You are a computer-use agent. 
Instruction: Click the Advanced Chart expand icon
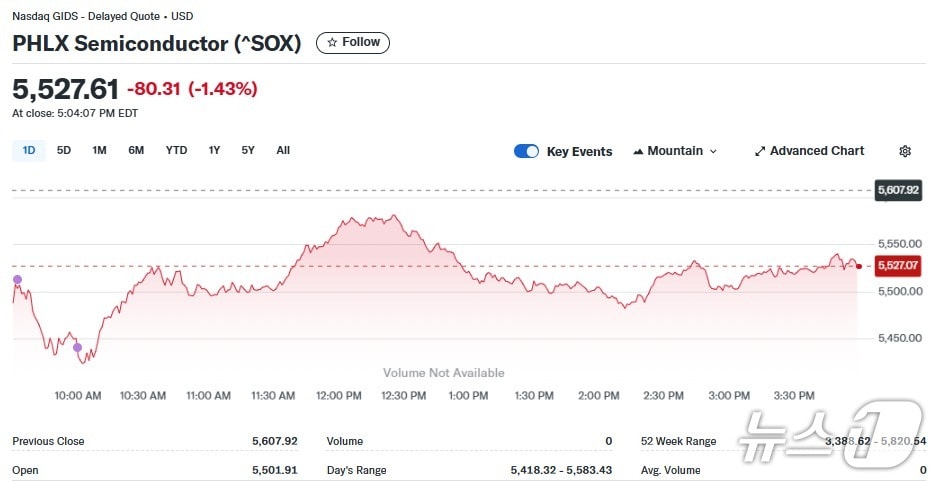coord(760,151)
